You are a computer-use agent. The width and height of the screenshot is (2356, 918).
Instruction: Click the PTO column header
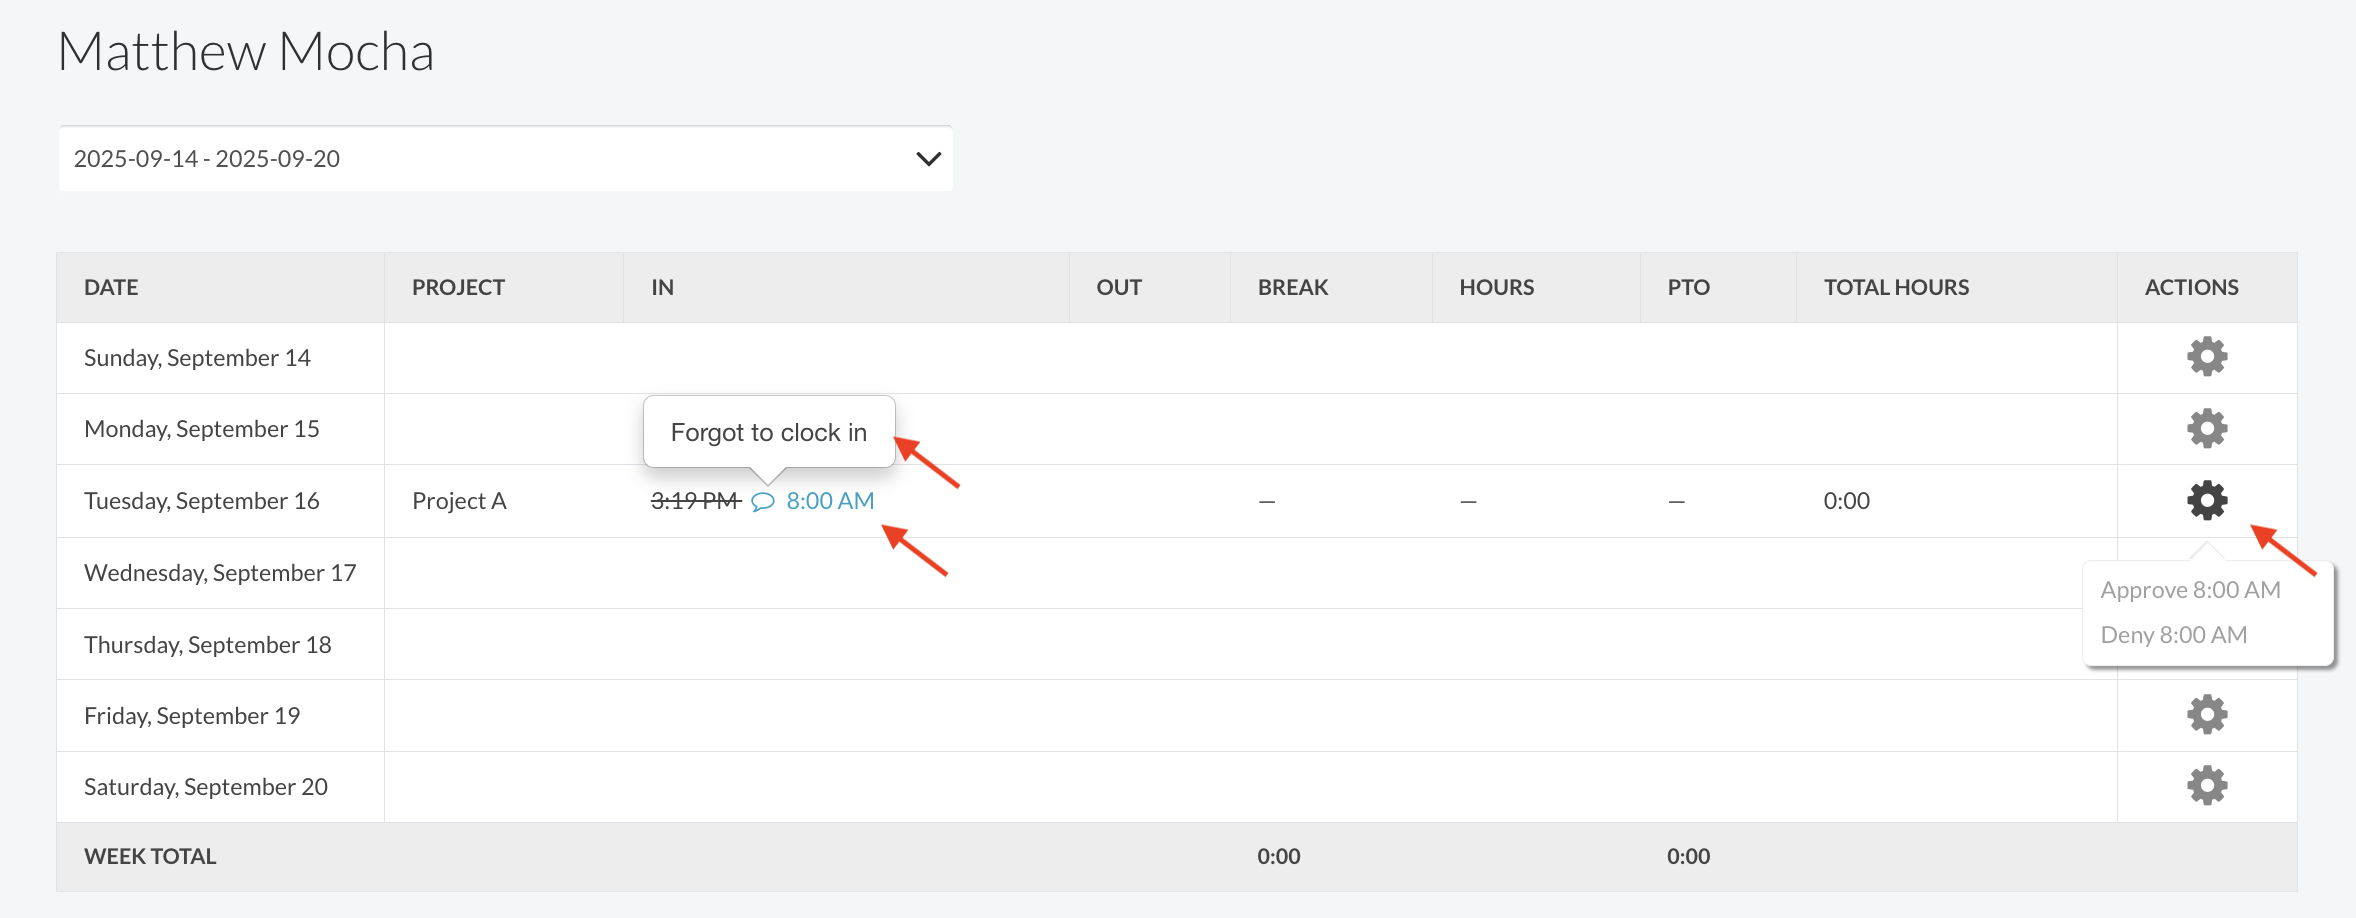coord(1688,288)
